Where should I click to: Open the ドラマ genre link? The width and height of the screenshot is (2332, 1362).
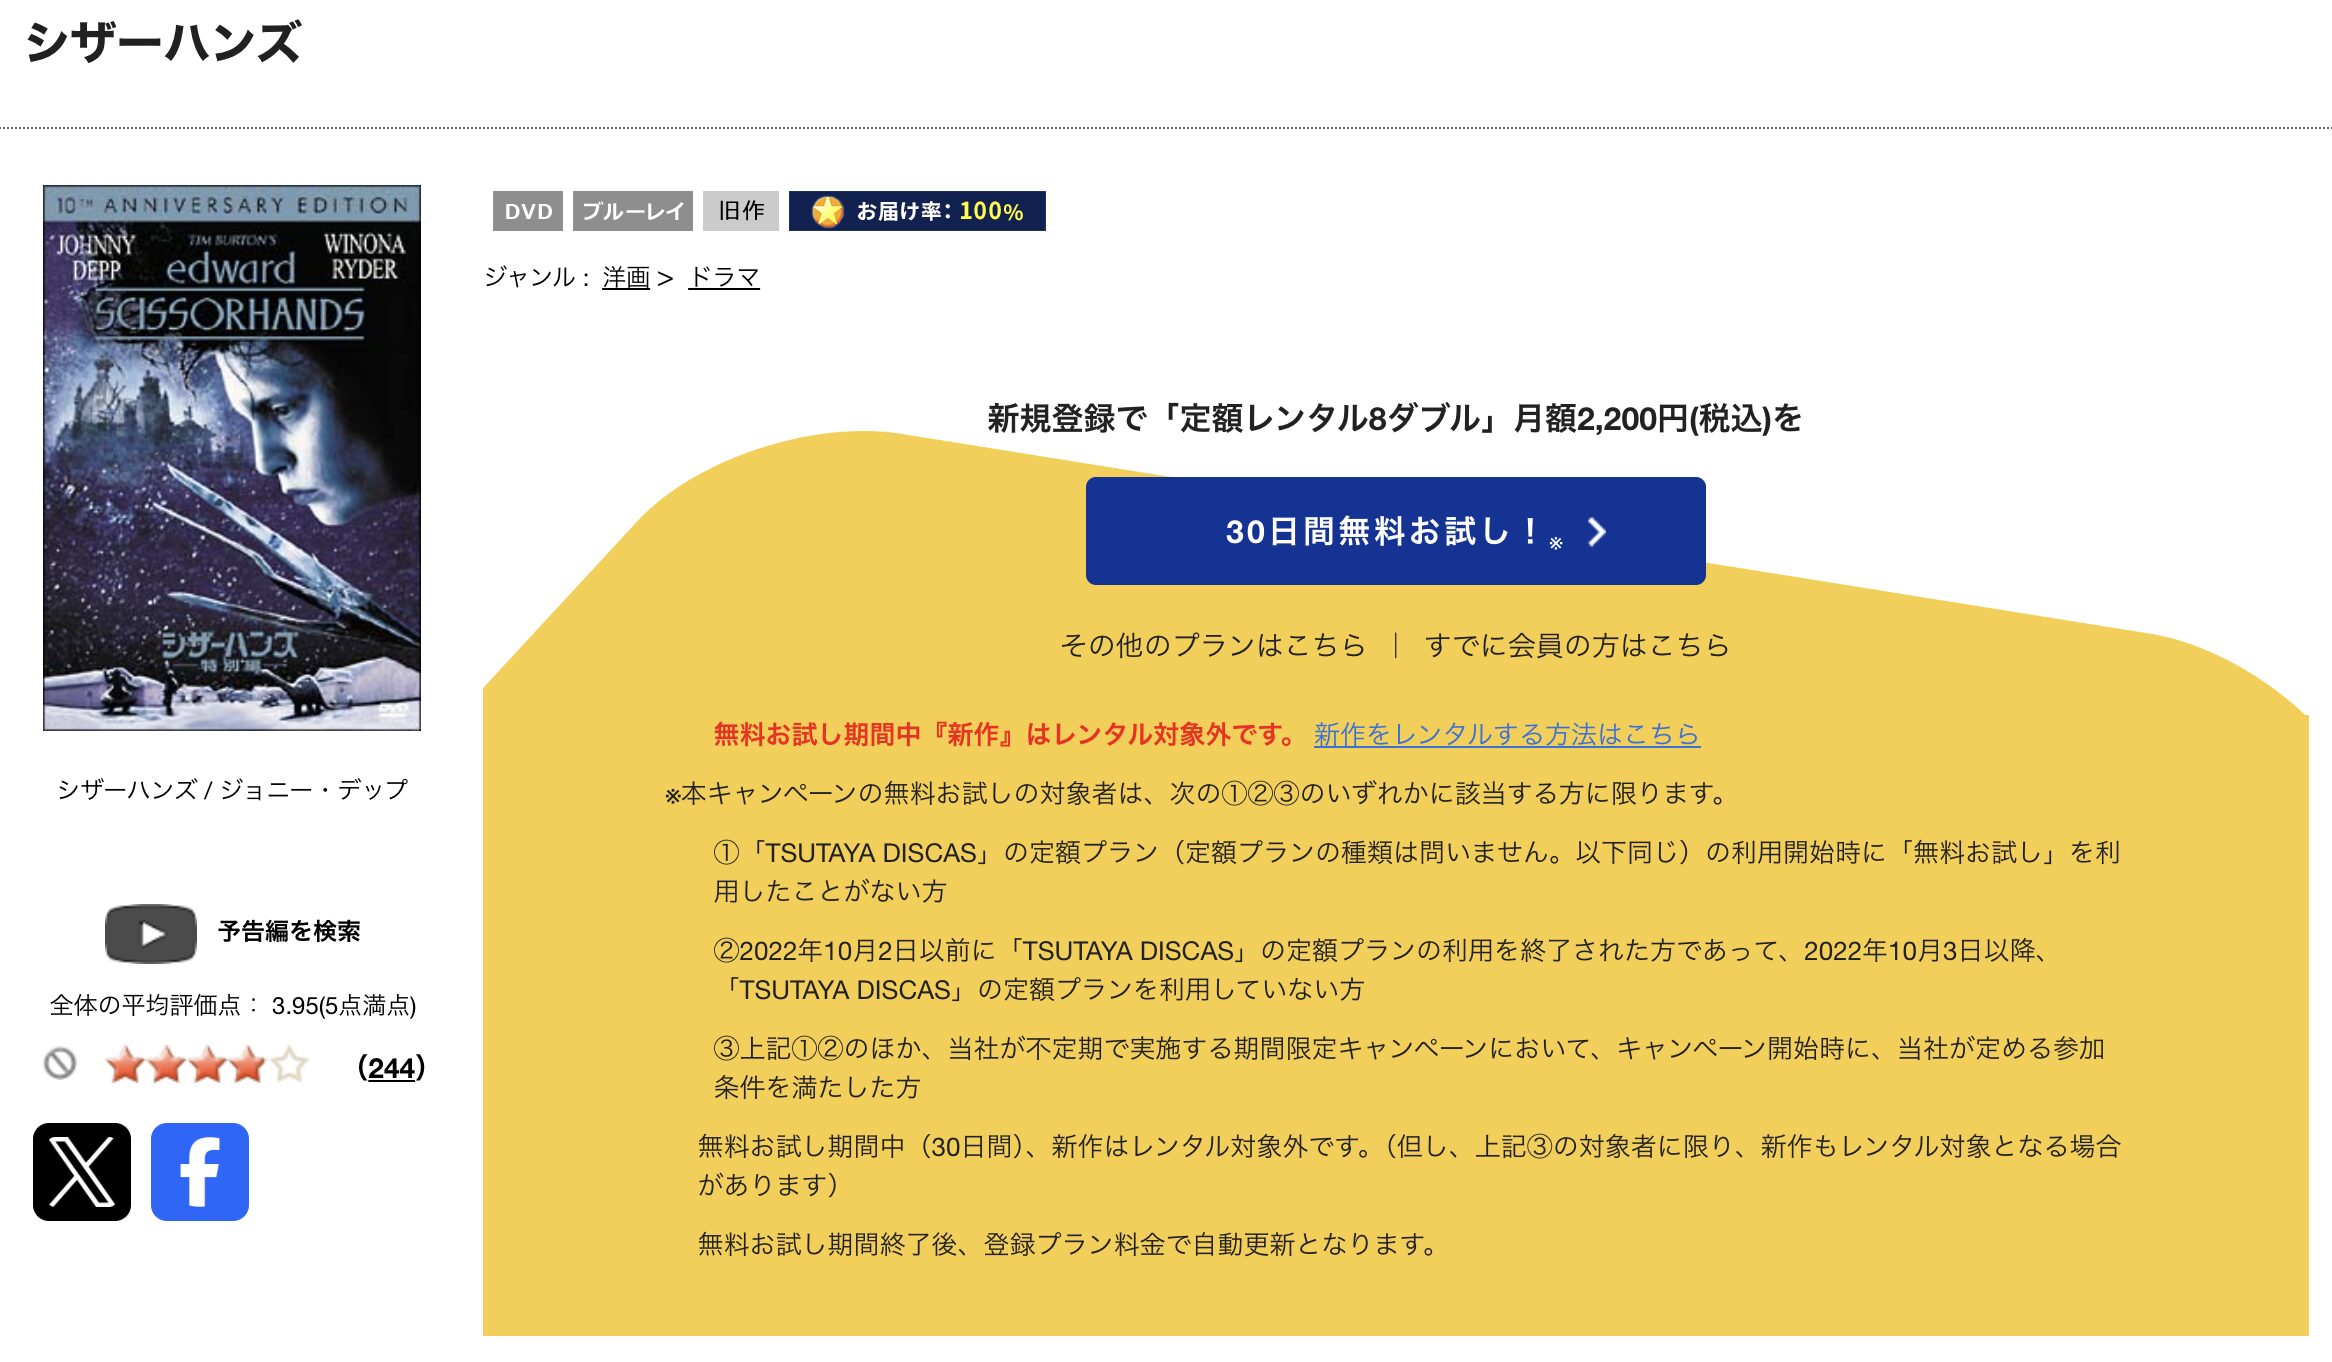pyautogui.click(x=724, y=277)
